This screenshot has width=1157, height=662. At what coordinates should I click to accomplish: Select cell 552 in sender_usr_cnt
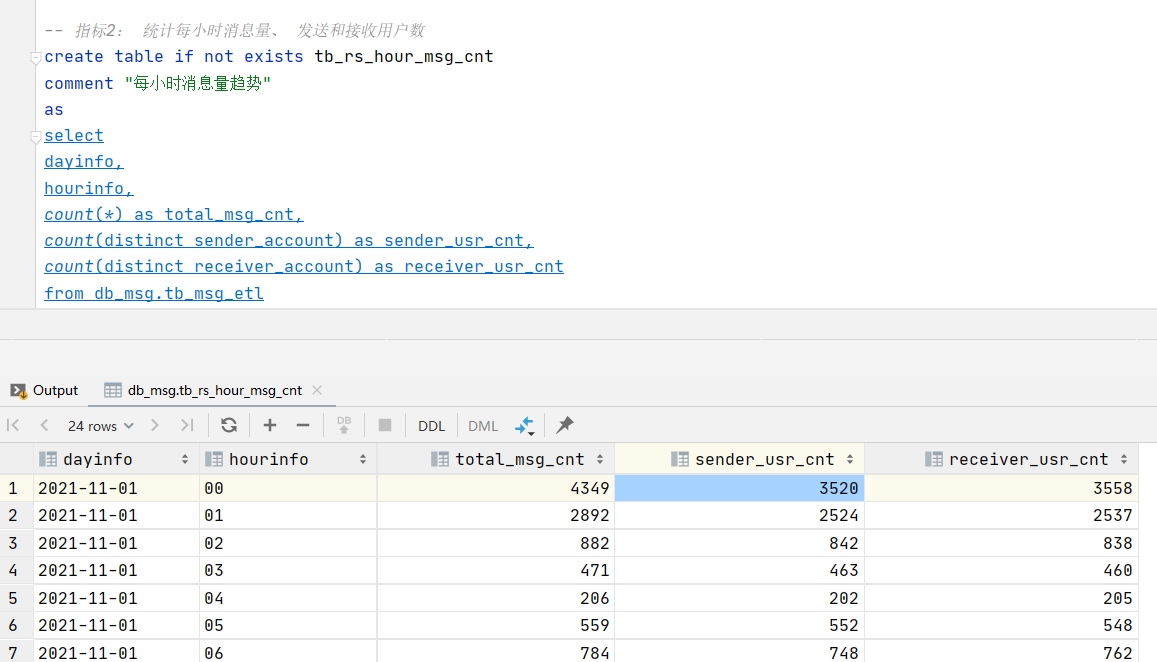pyautogui.click(x=739, y=625)
